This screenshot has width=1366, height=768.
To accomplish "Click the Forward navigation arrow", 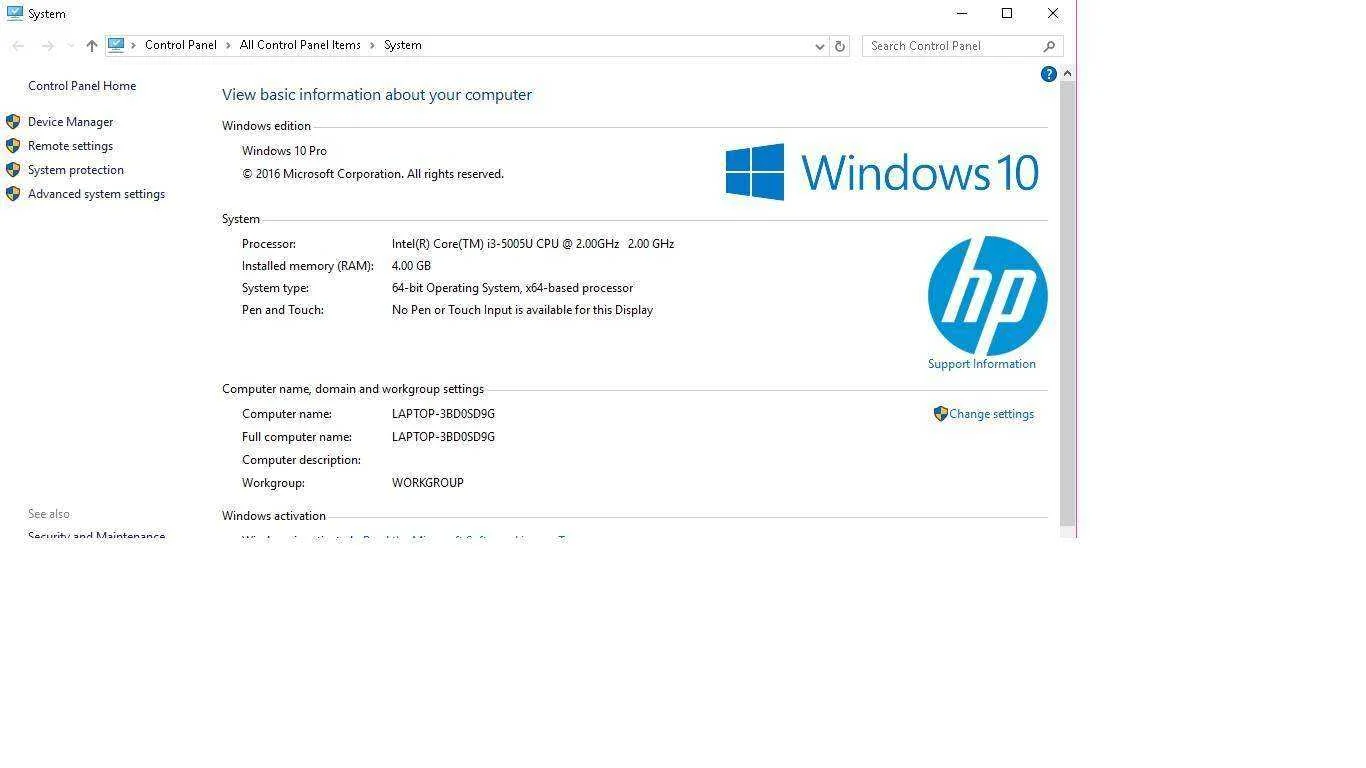I will (47, 45).
